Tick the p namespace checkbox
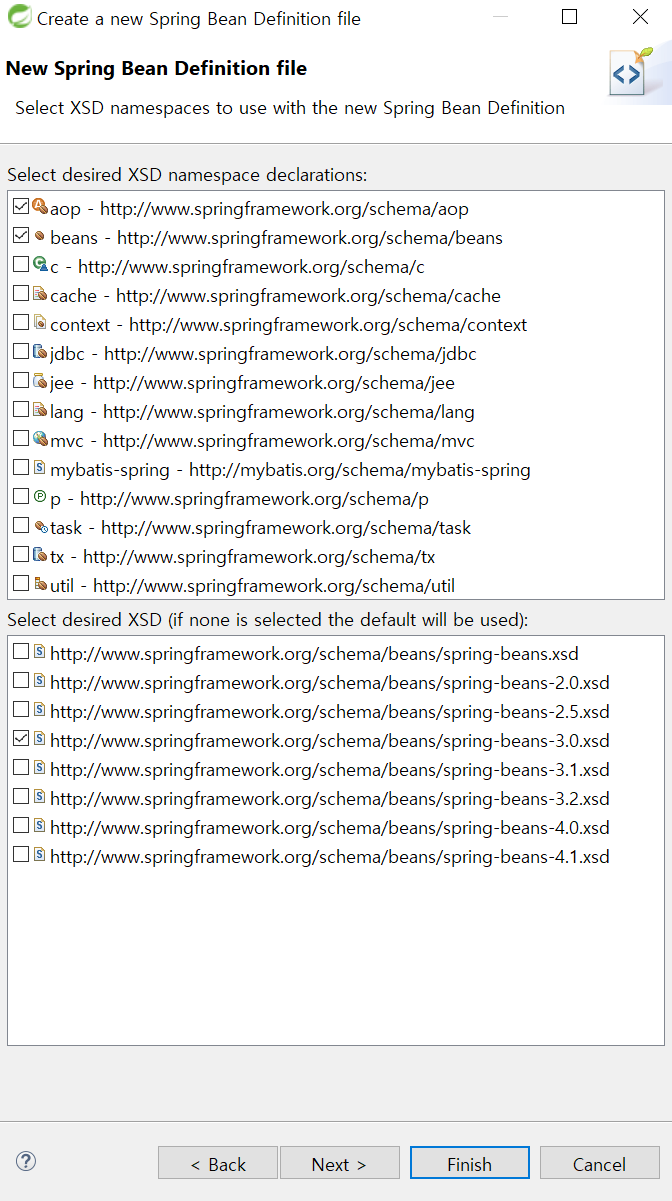Screen dimensions: 672x1201 pyautogui.click(x=21, y=498)
